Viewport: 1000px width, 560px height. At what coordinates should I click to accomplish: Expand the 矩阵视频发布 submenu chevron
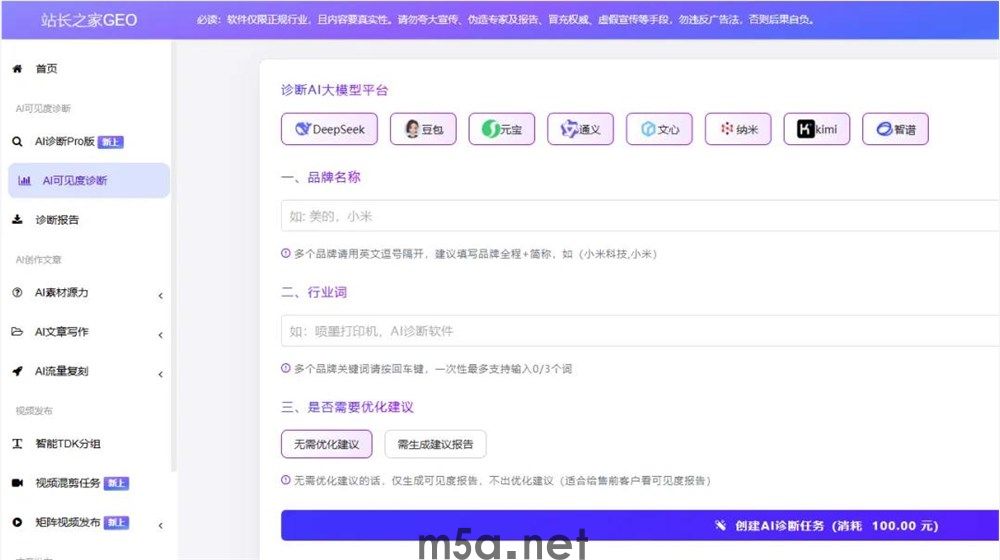tap(161, 526)
